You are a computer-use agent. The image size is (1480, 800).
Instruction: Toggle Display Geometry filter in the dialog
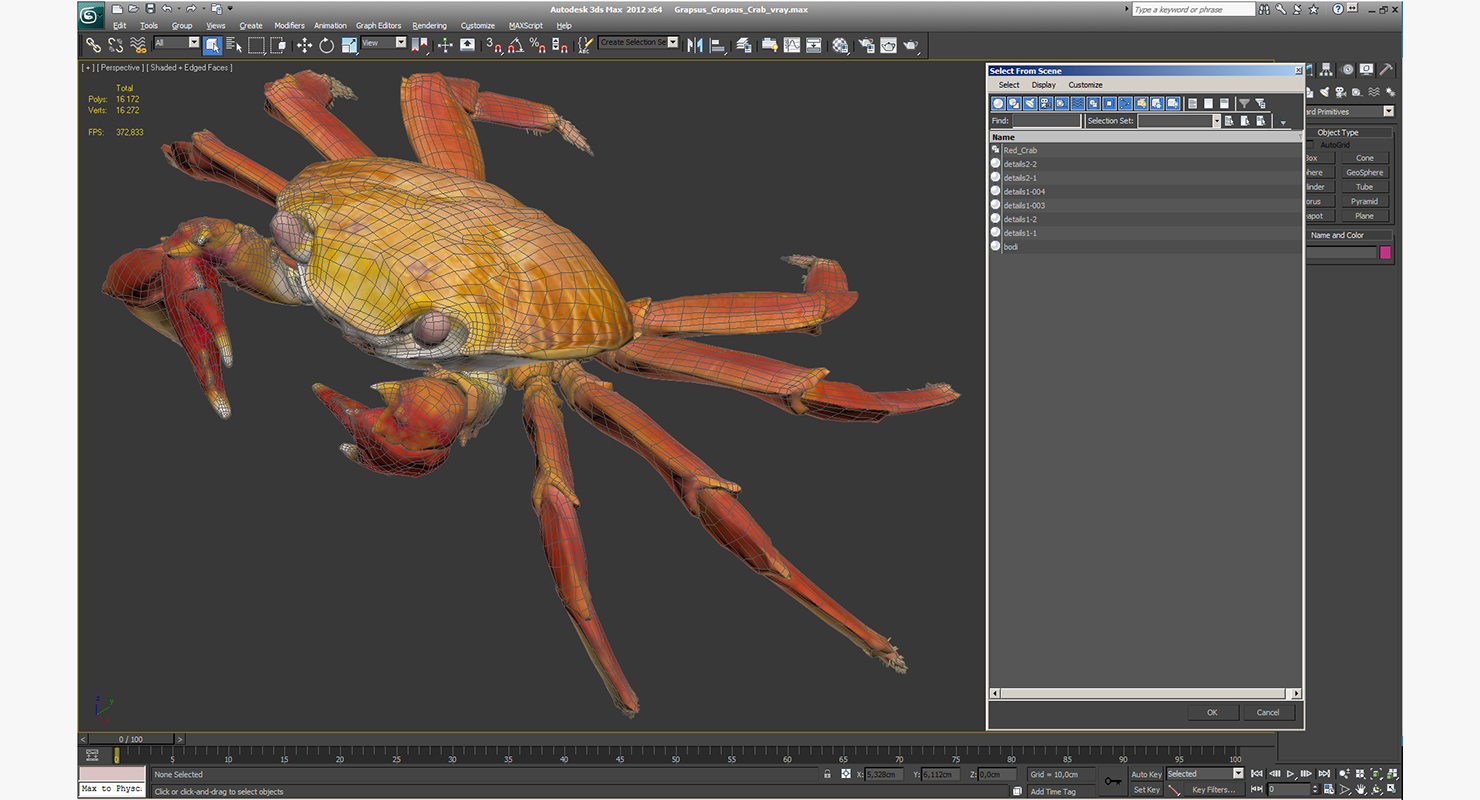pos(998,104)
